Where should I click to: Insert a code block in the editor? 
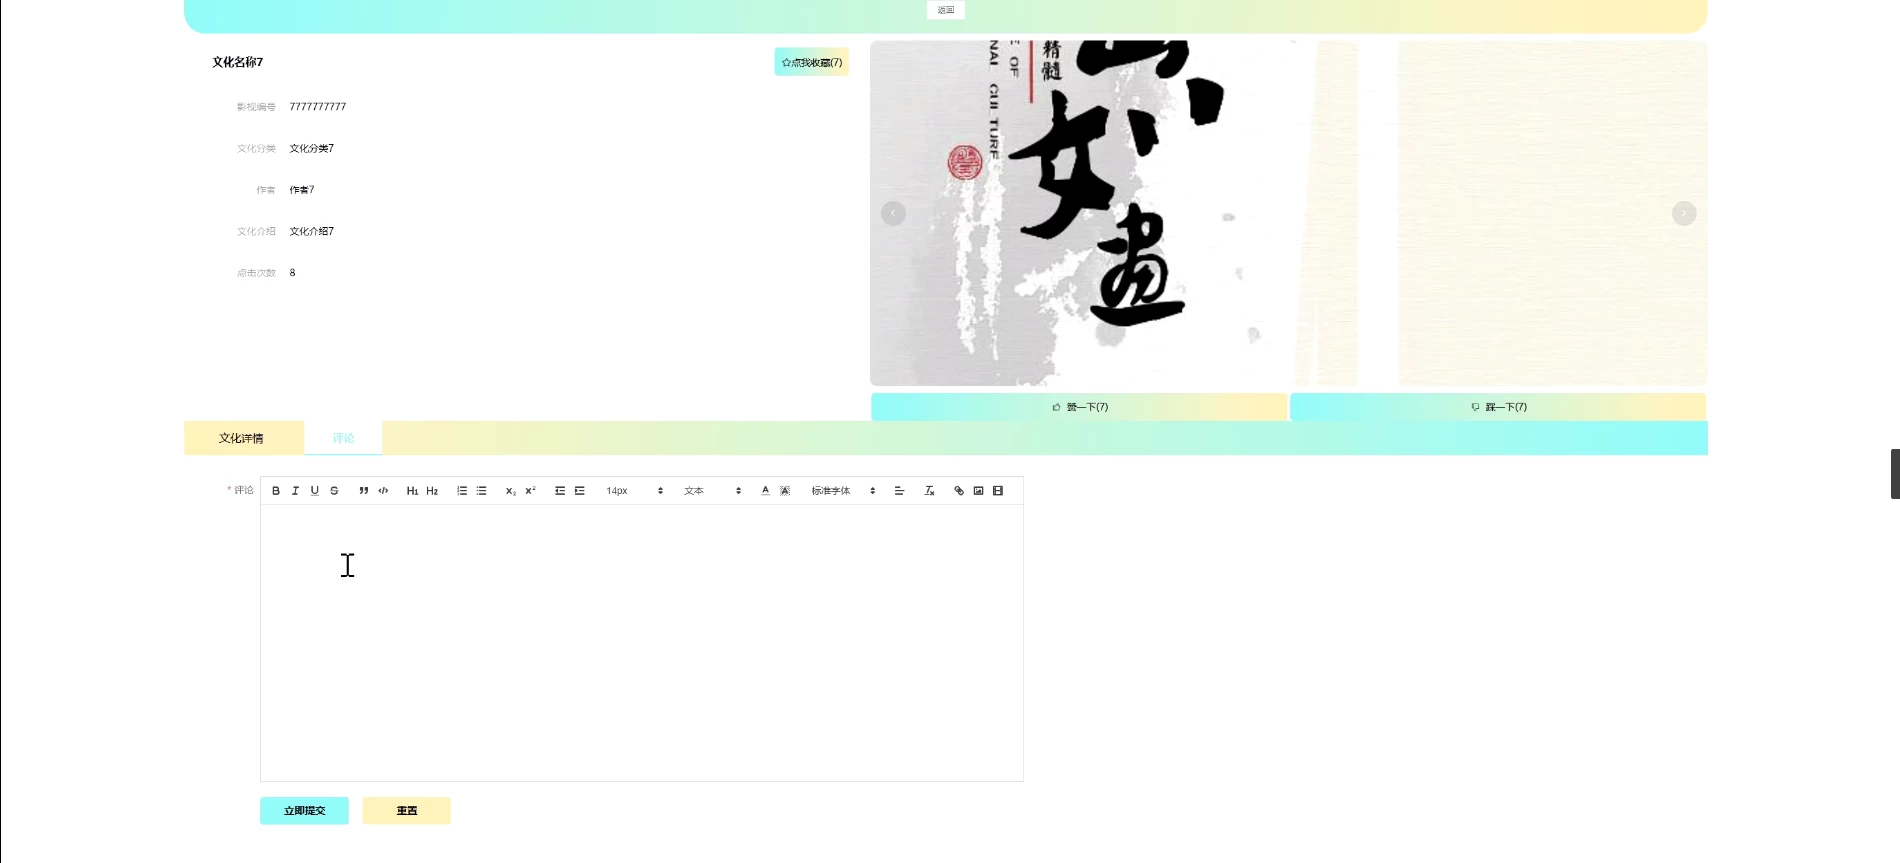click(383, 491)
